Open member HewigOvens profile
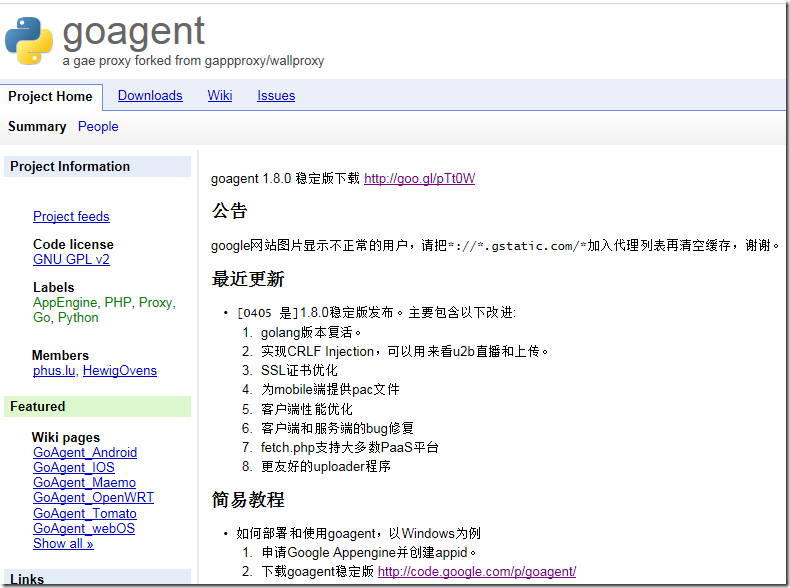 tap(120, 371)
